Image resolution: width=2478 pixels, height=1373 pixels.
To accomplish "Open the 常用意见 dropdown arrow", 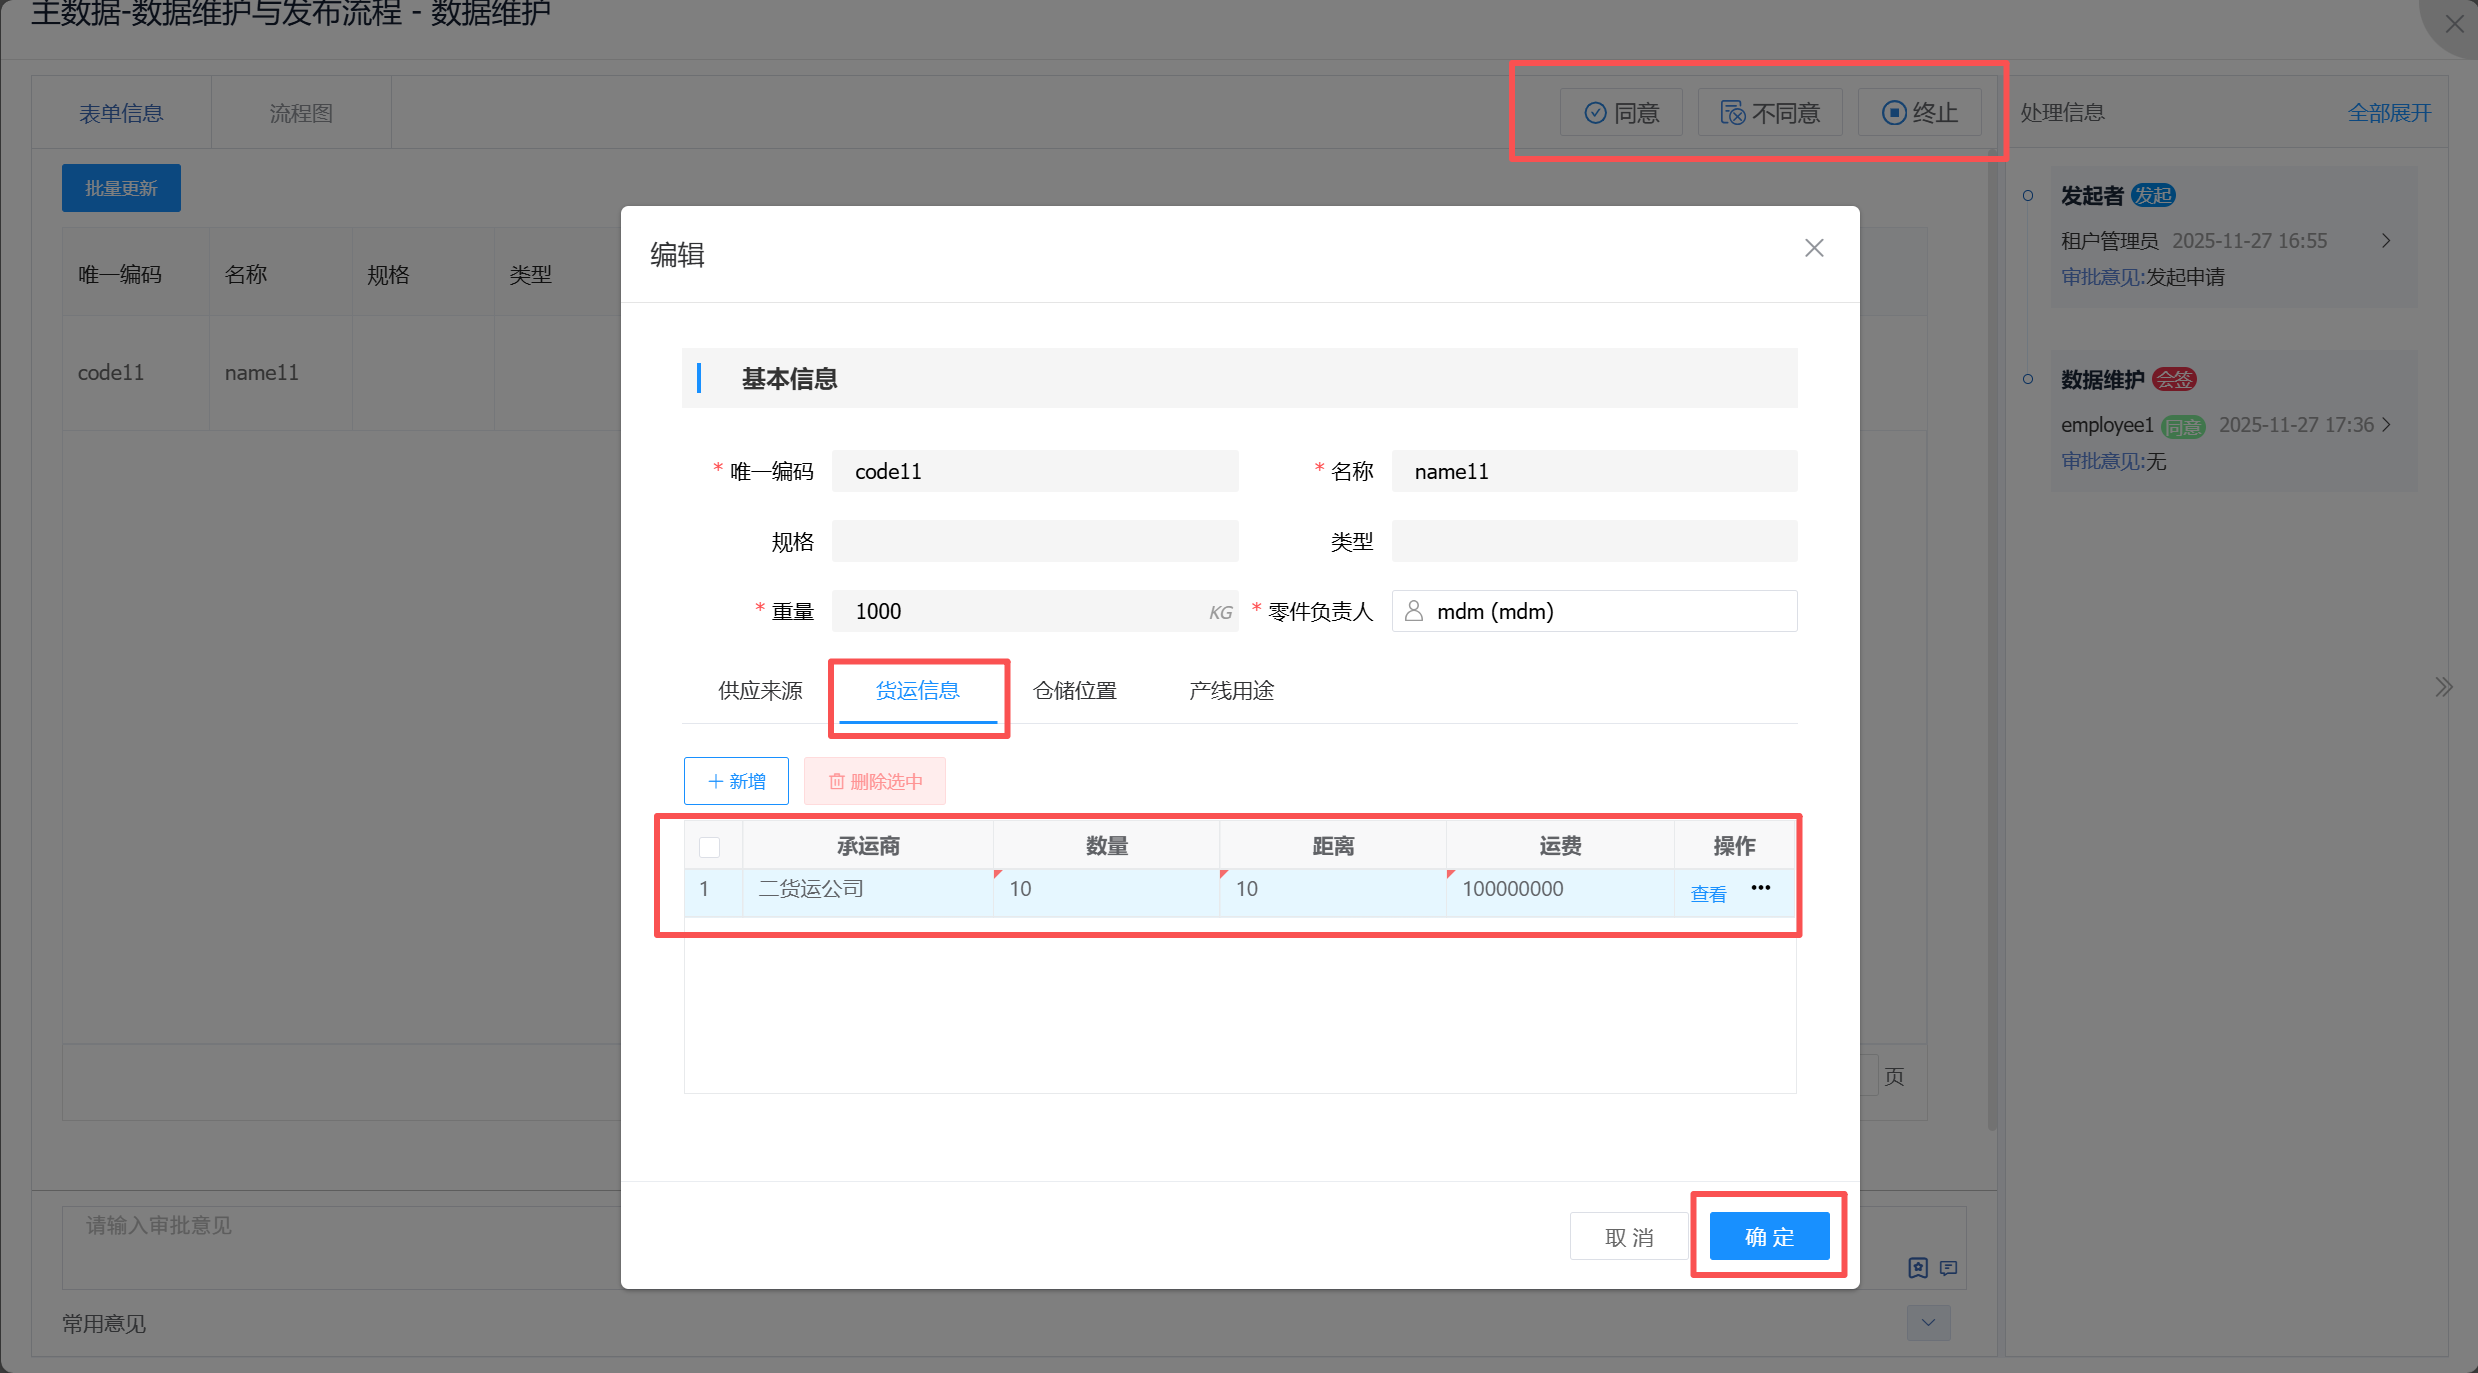I will pos(1928,1322).
